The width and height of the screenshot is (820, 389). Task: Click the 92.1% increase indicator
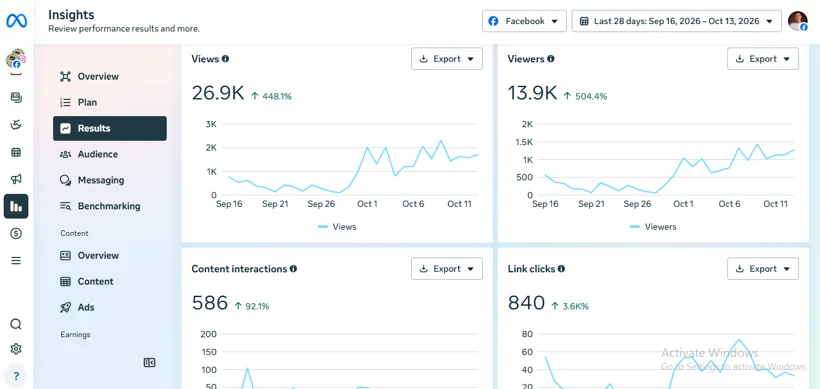coord(252,306)
